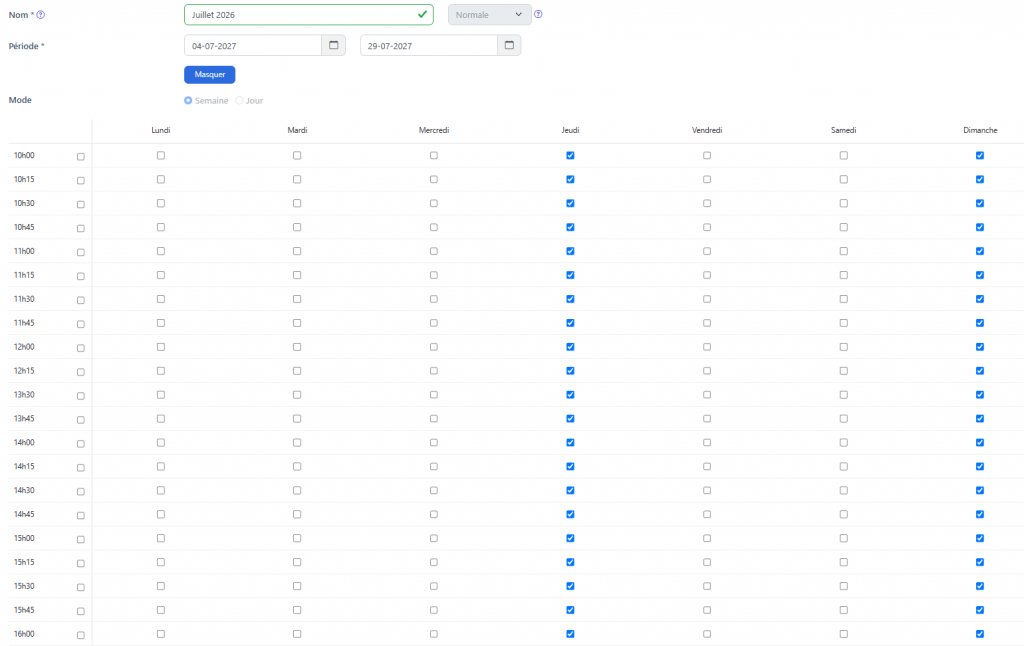Open help icon beside Normale dropdown

538,14
